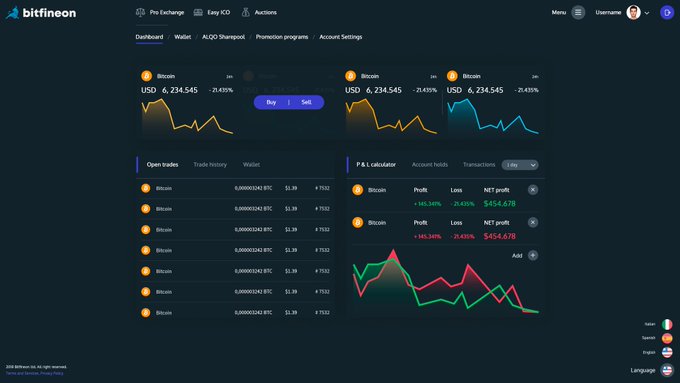Switch to the Transactions tab

pos(479,164)
